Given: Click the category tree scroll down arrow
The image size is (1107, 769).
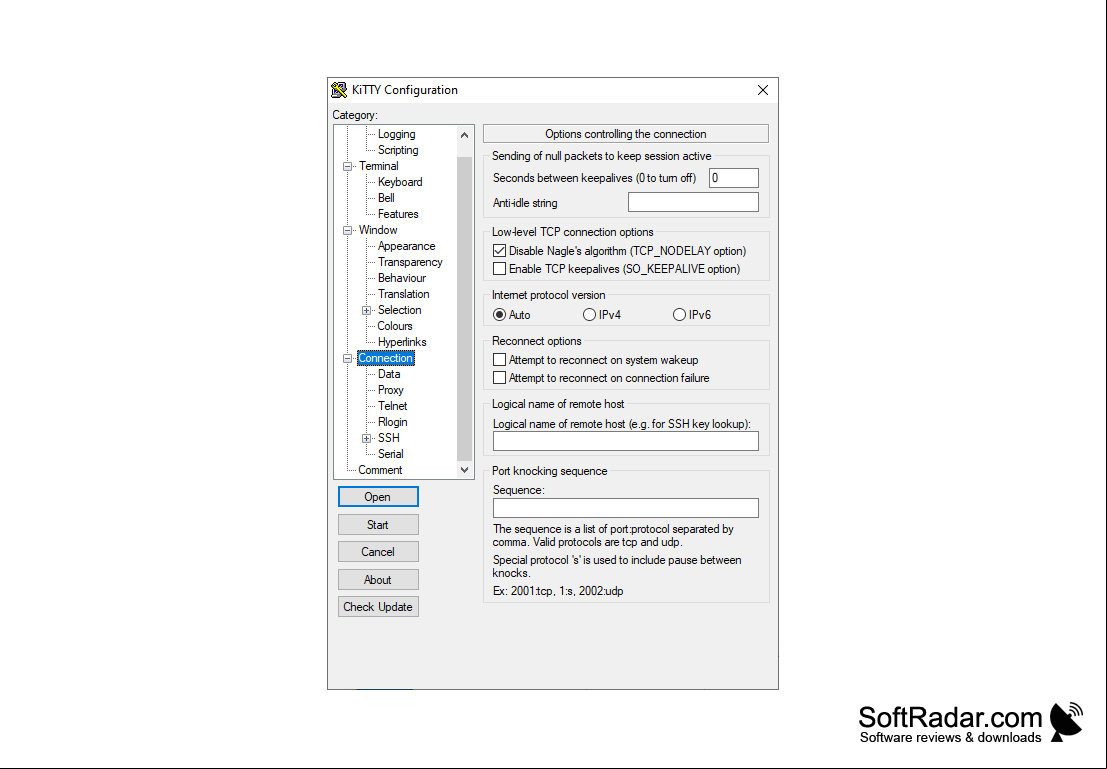Looking at the screenshot, I should click(464, 470).
